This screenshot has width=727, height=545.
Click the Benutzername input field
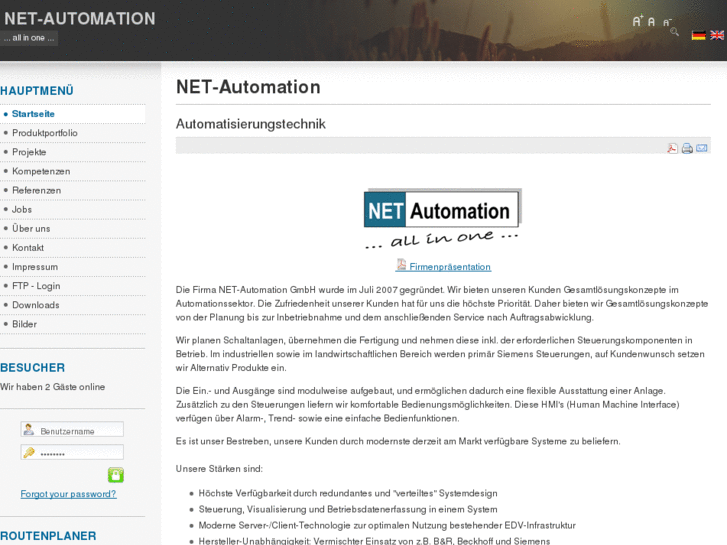[72, 430]
